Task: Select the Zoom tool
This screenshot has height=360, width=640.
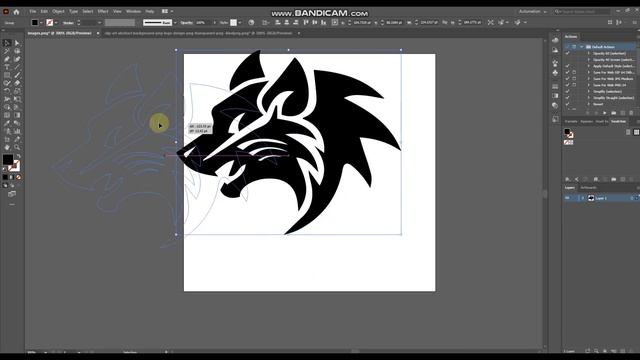Action: [17, 147]
